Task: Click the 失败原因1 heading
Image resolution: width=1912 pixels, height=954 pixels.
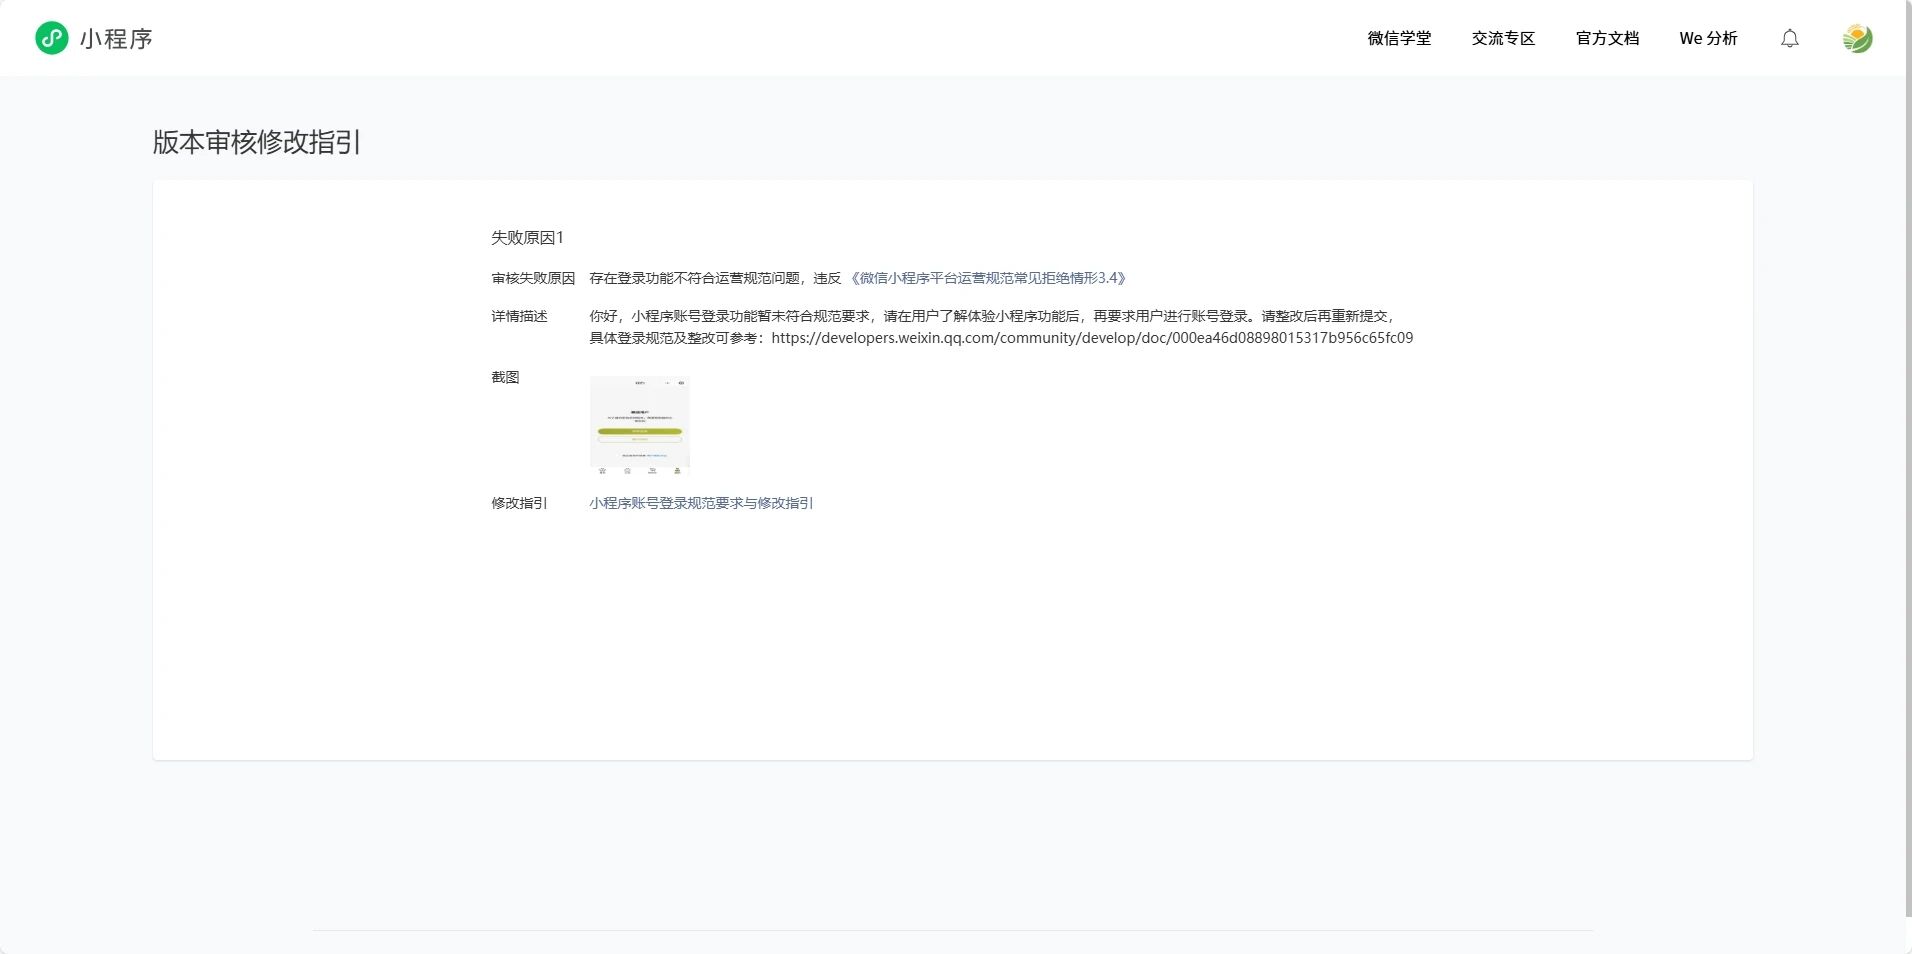Action: coord(527,237)
